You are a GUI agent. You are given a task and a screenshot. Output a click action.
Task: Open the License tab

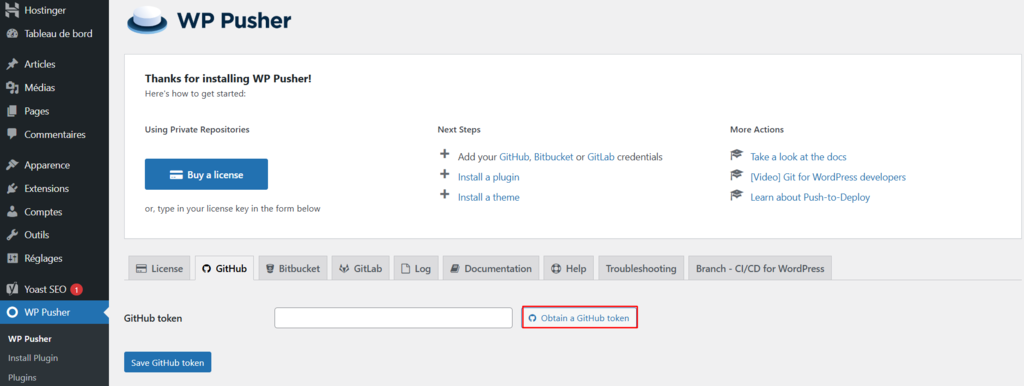click(159, 268)
